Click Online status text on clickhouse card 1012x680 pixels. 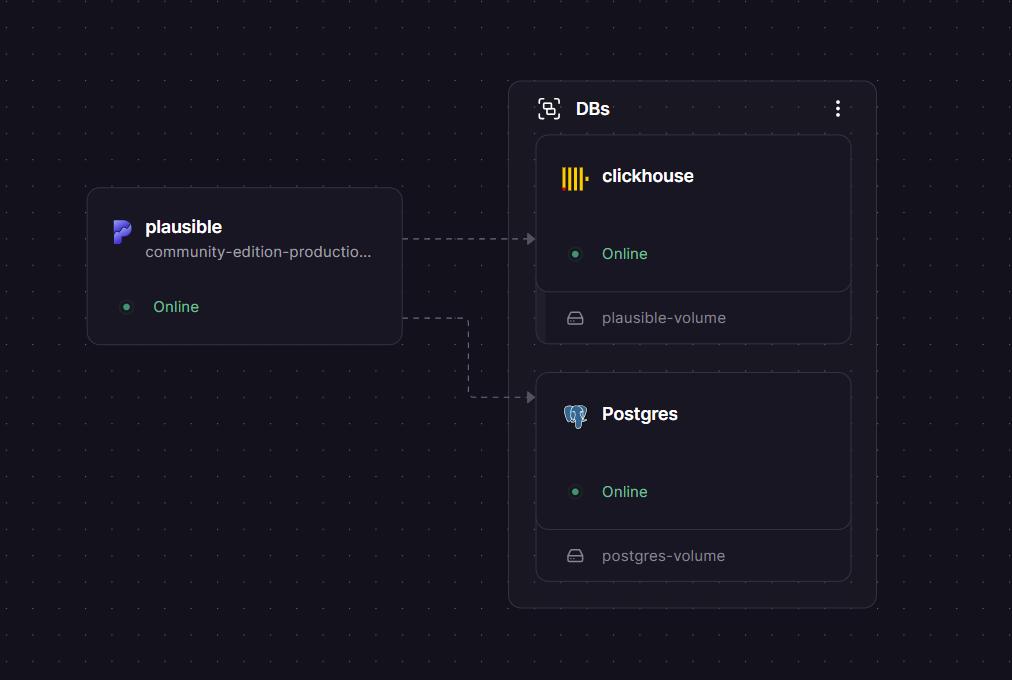625,254
